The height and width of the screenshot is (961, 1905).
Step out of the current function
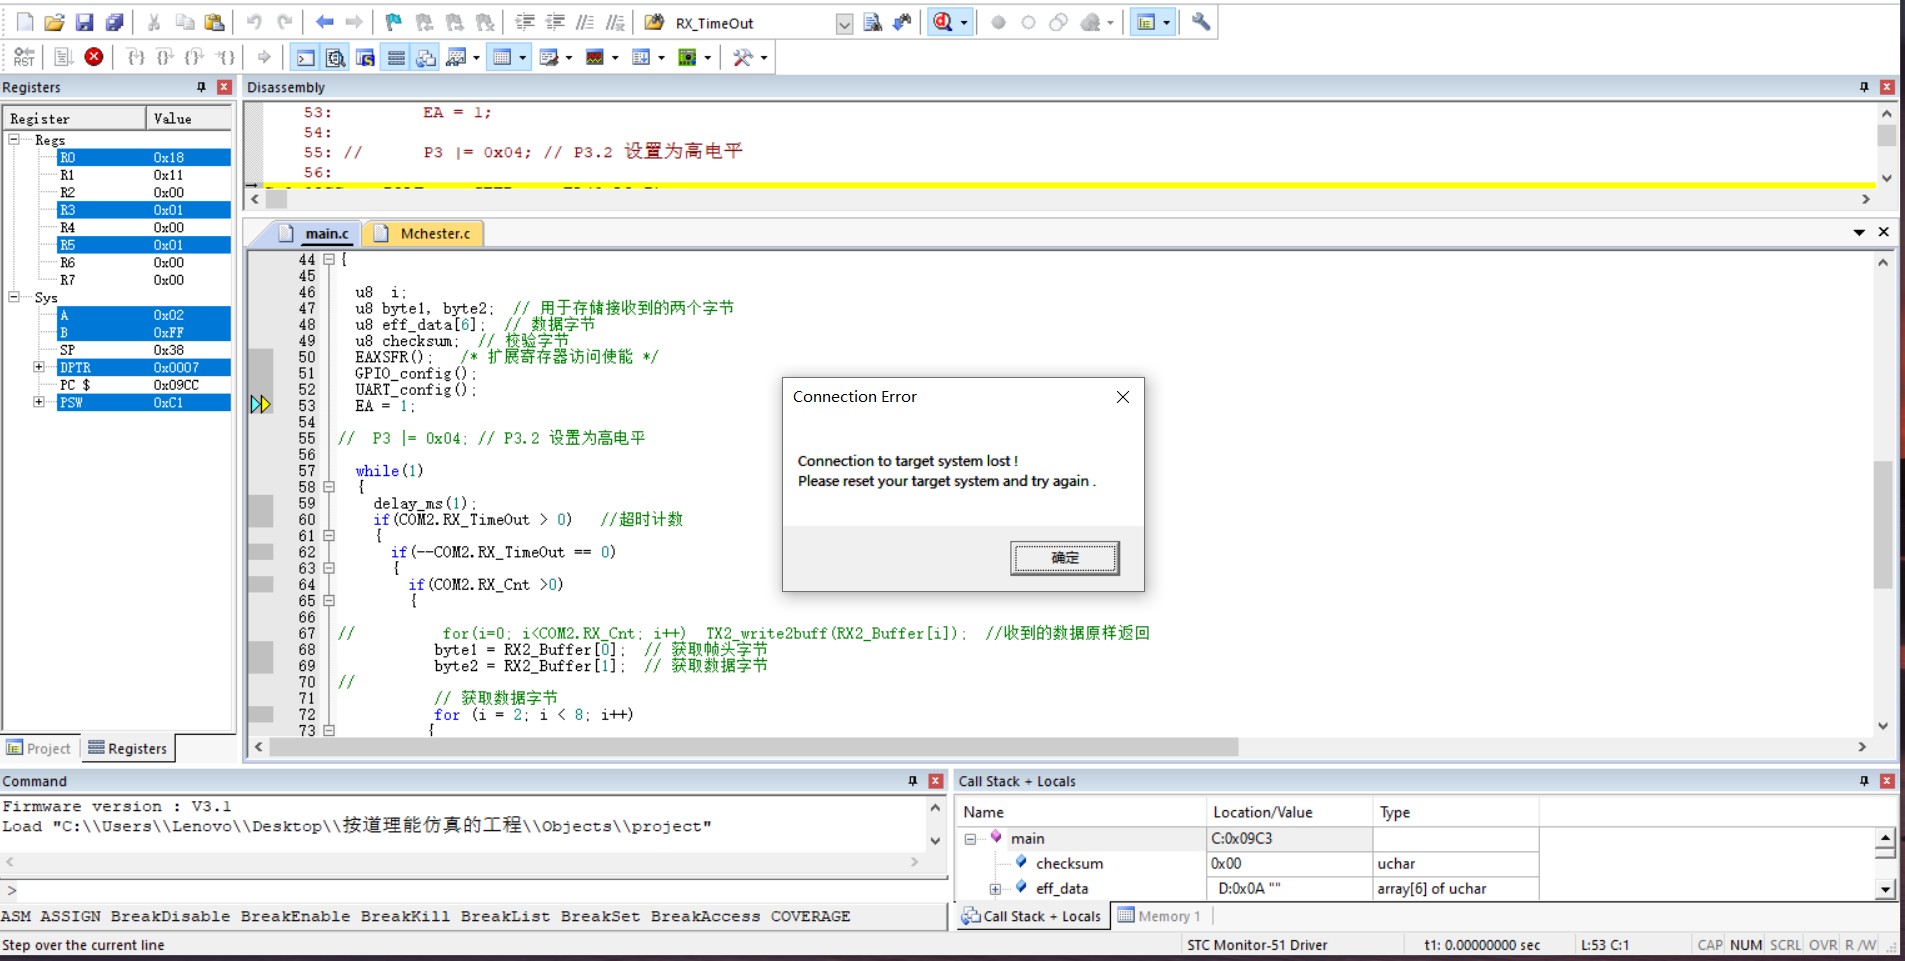tap(196, 57)
